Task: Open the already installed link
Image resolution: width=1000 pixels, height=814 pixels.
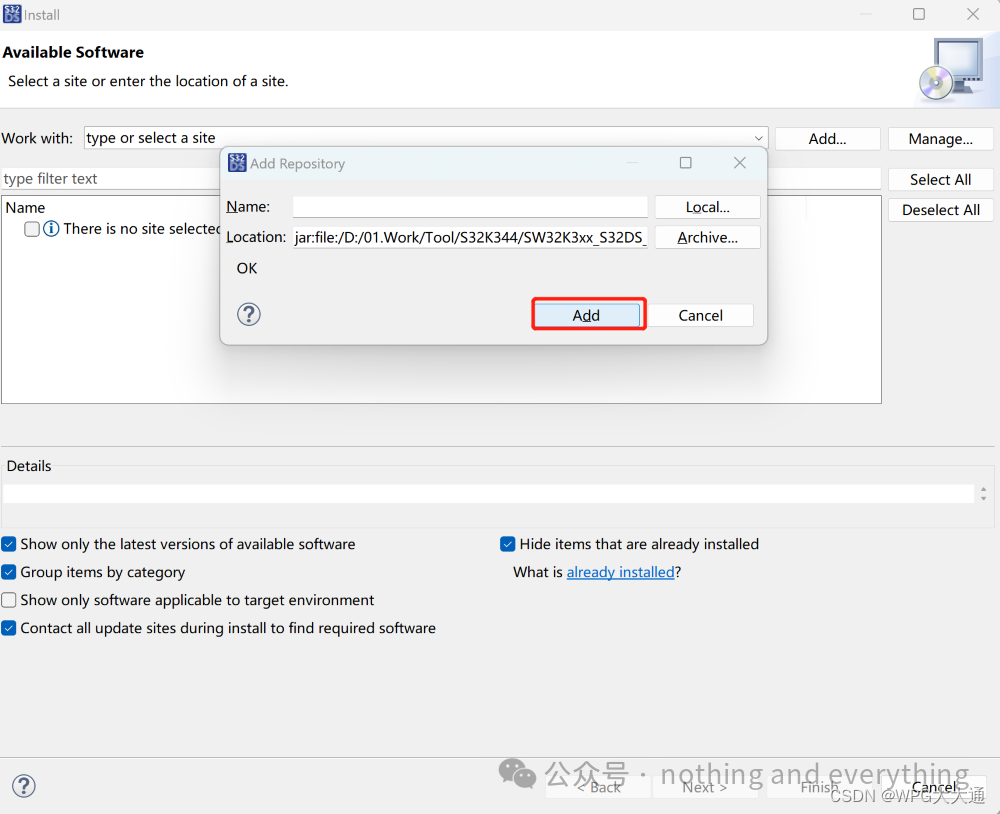Action: point(620,572)
